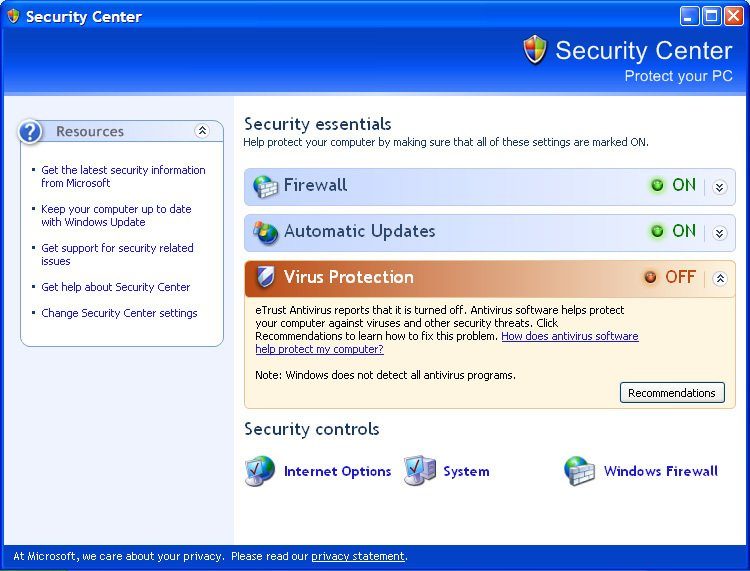Collapse the Virus Protection section chevron
This screenshot has width=750, height=571.
pyautogui.click(x=719, y=278)
